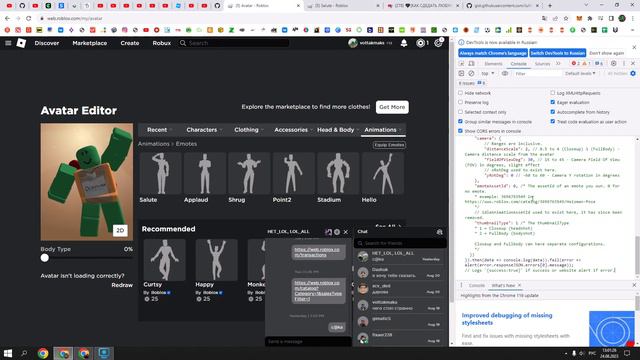Open DevTools settings gear

pos(613,64)
